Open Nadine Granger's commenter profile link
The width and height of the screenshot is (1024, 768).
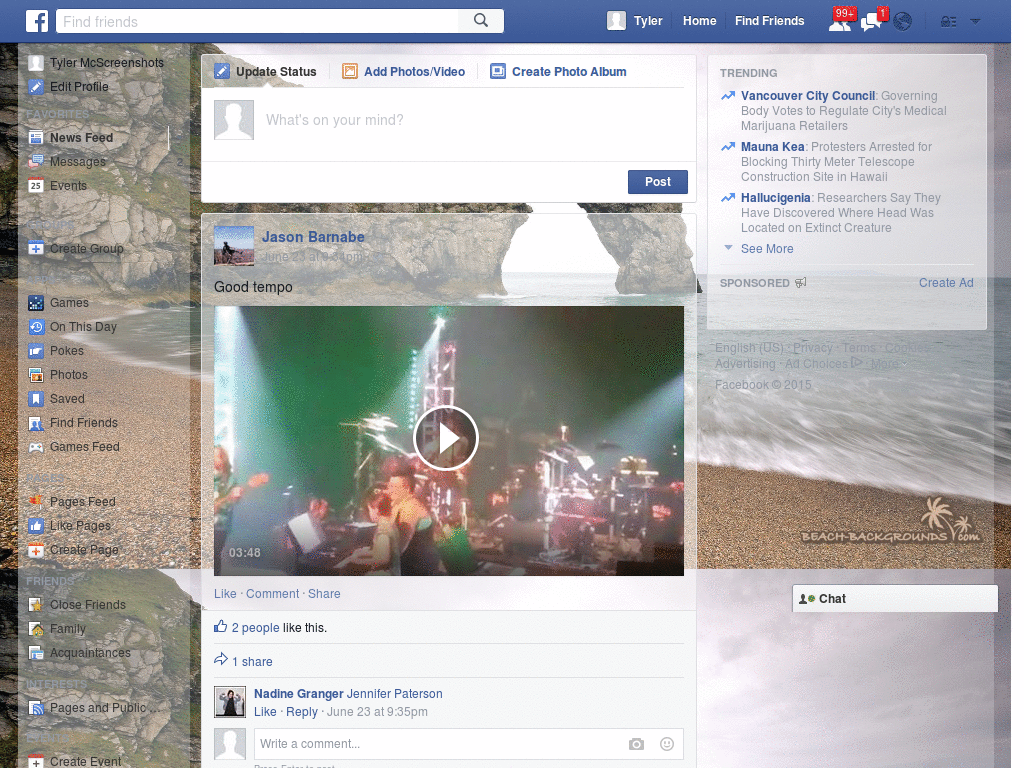(x=298, y=694)
